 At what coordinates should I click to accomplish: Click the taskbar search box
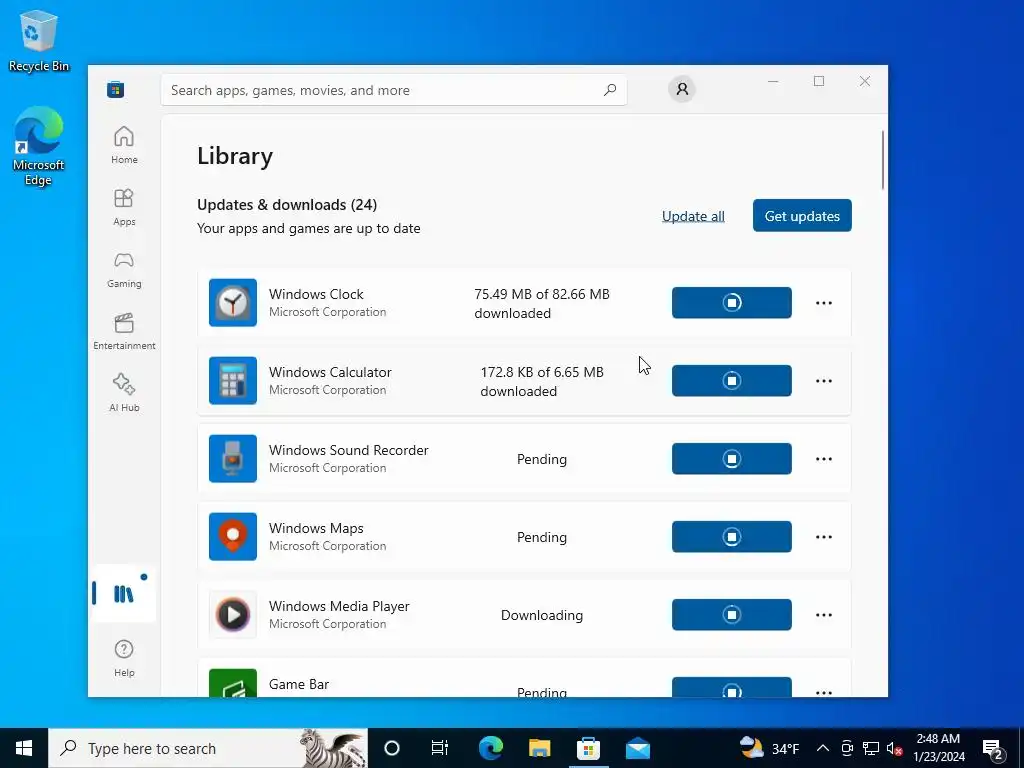click(x=208, y=748)
